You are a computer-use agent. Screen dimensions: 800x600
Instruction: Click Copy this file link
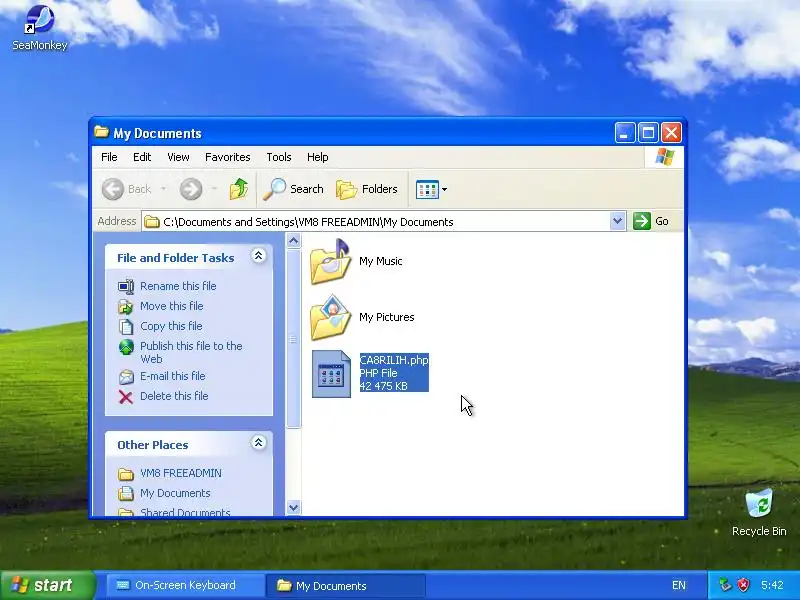tap(171, 326)
